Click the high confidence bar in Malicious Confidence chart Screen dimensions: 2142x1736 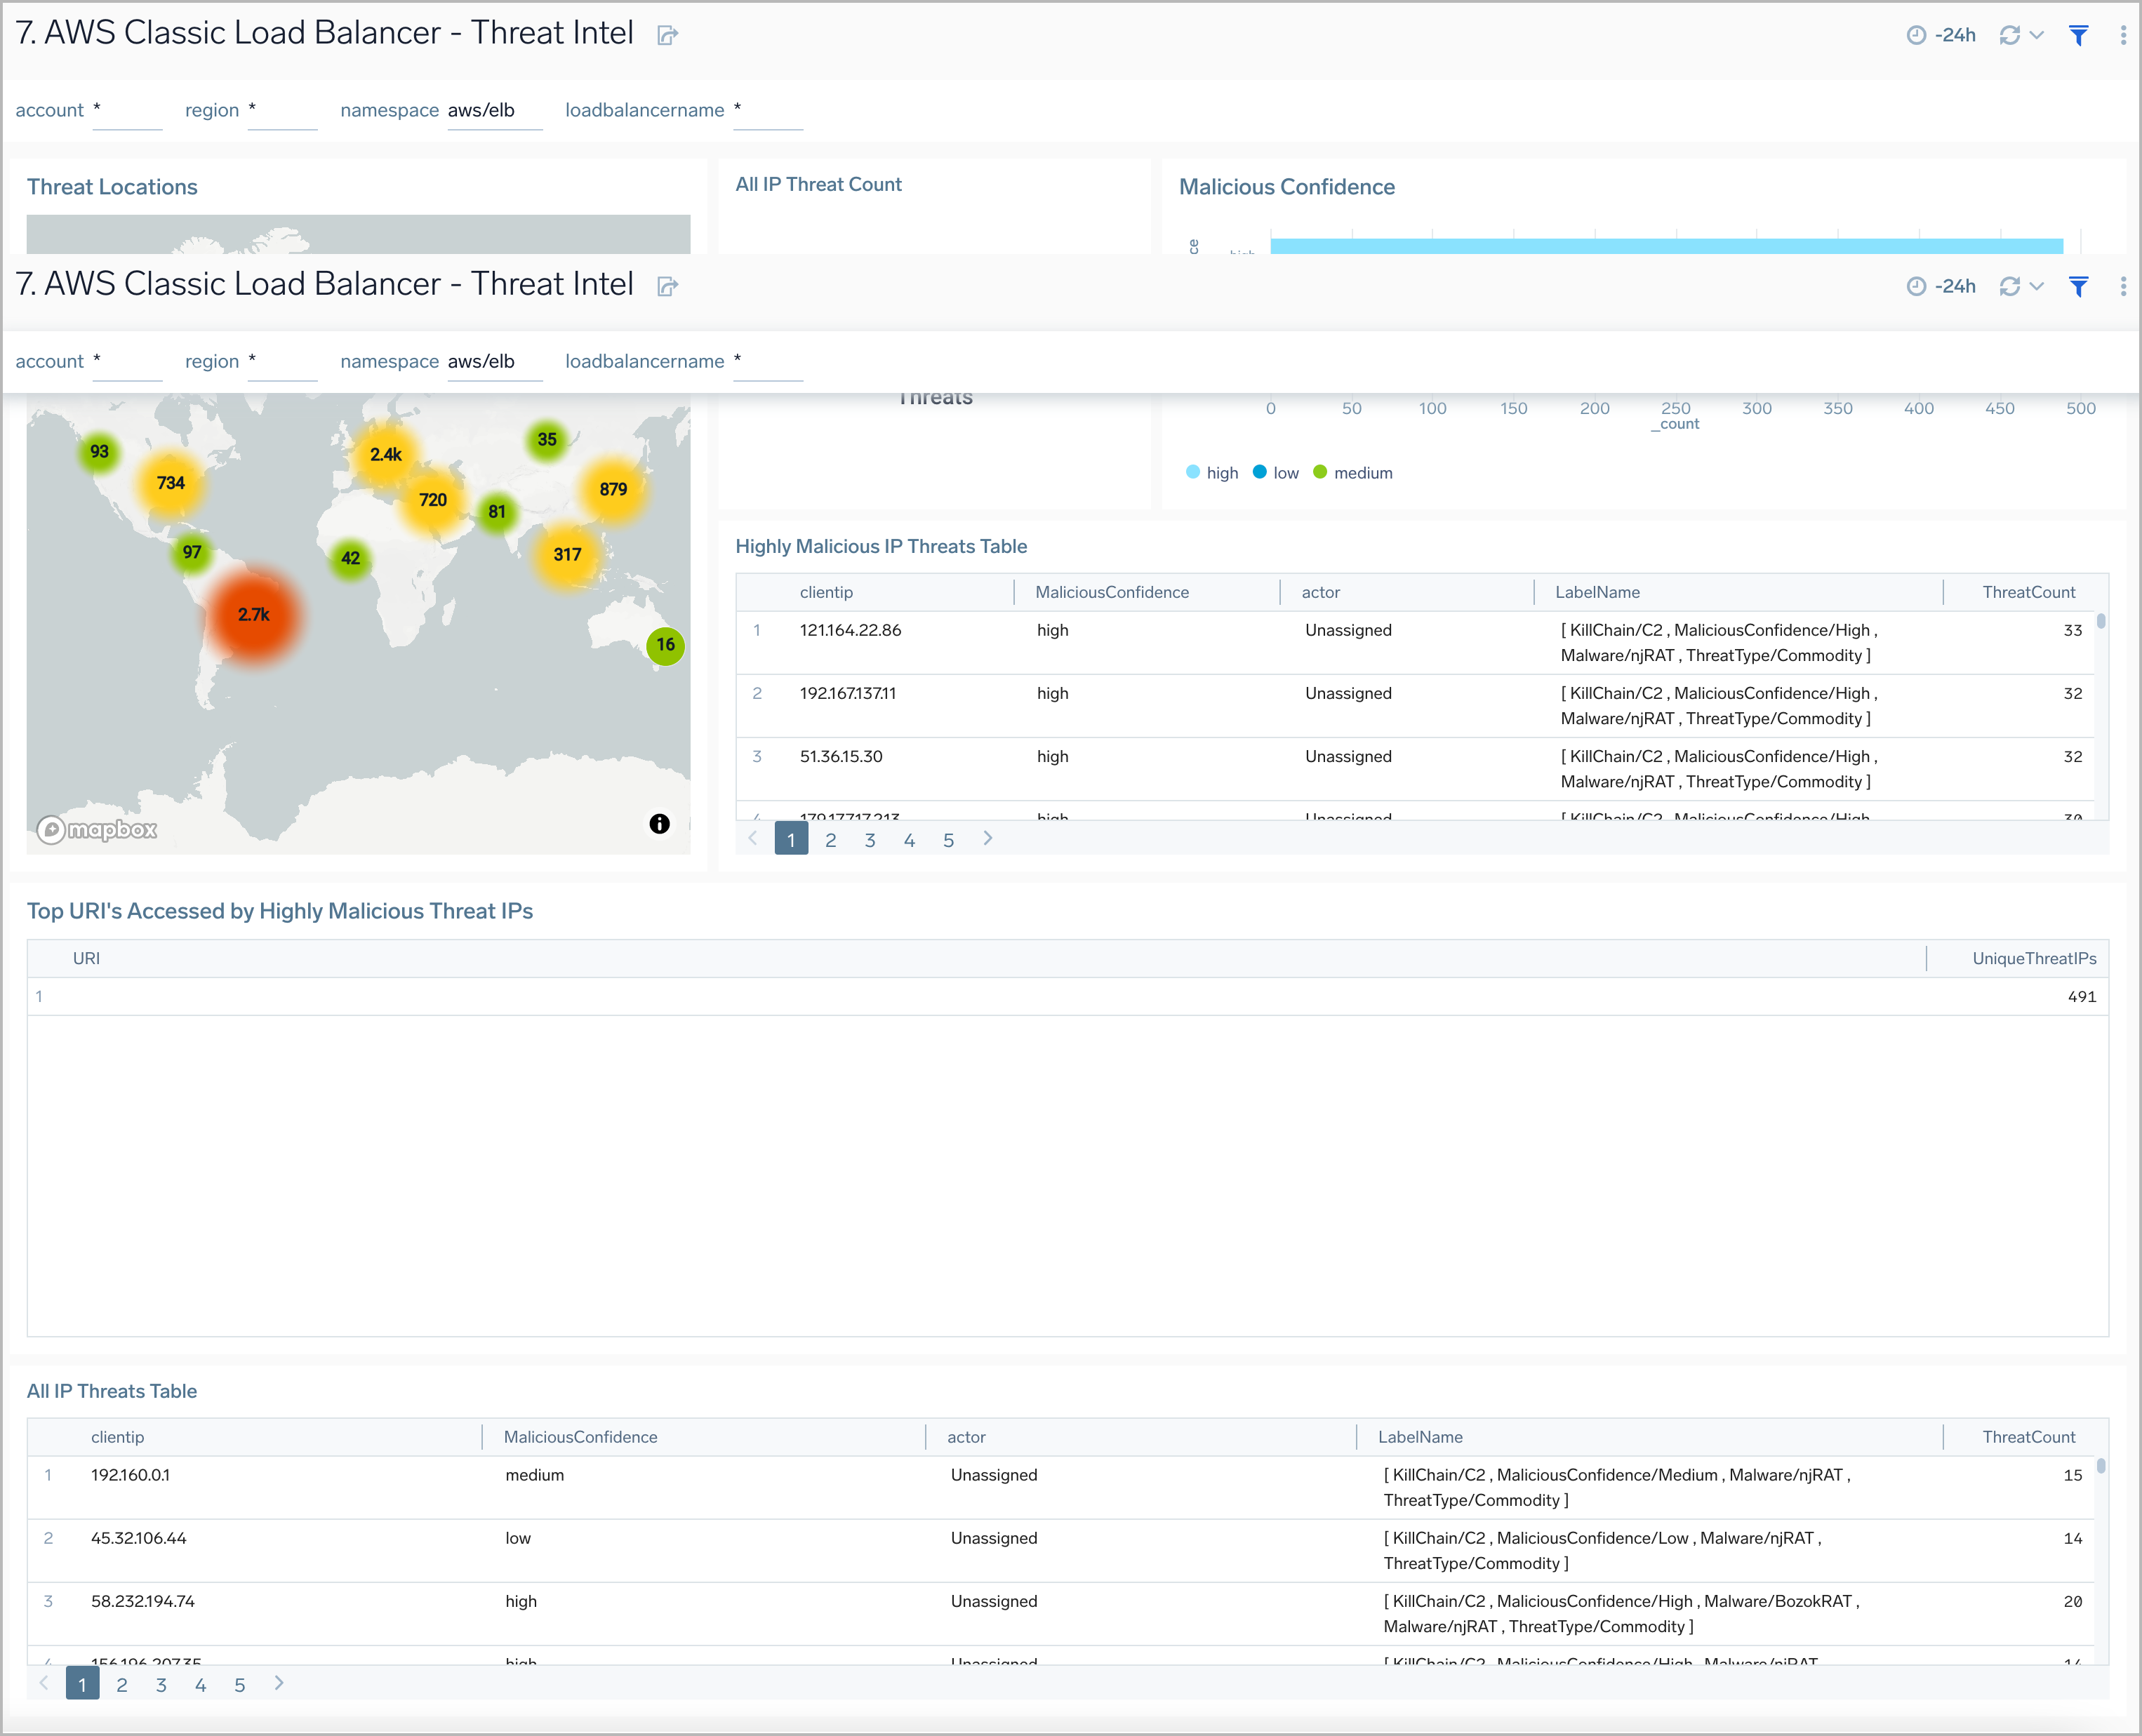1666,246
